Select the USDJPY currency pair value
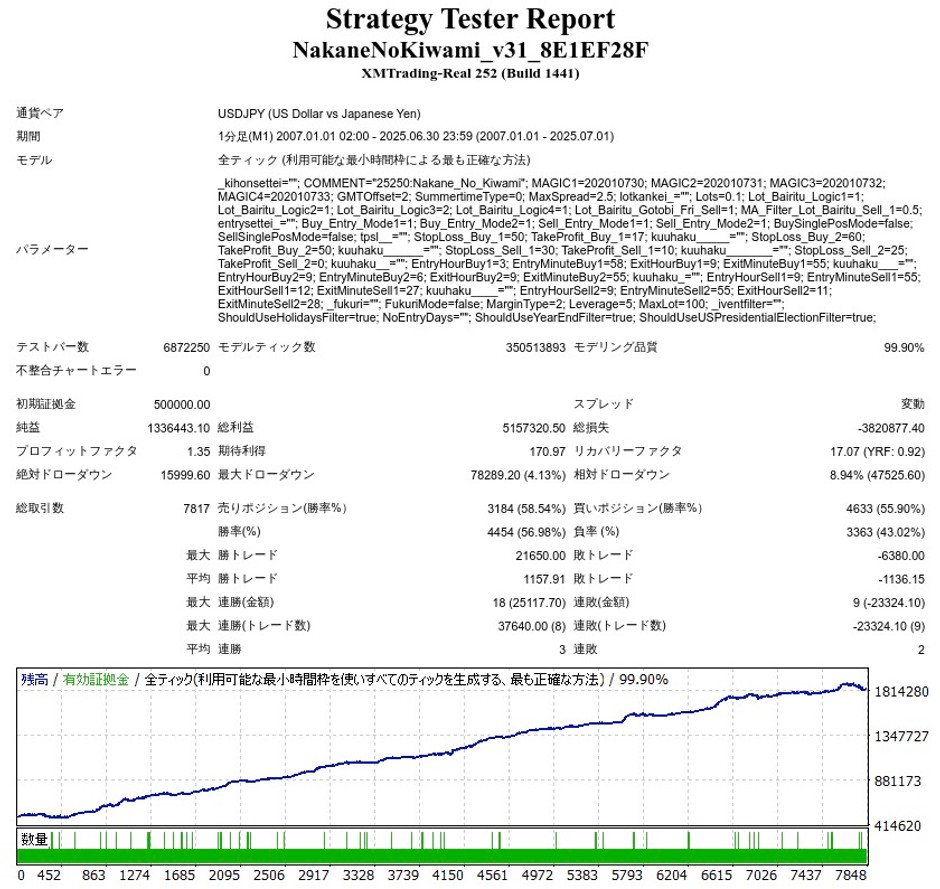Screen dimensions: 940x889 click(x=319, y=114)
